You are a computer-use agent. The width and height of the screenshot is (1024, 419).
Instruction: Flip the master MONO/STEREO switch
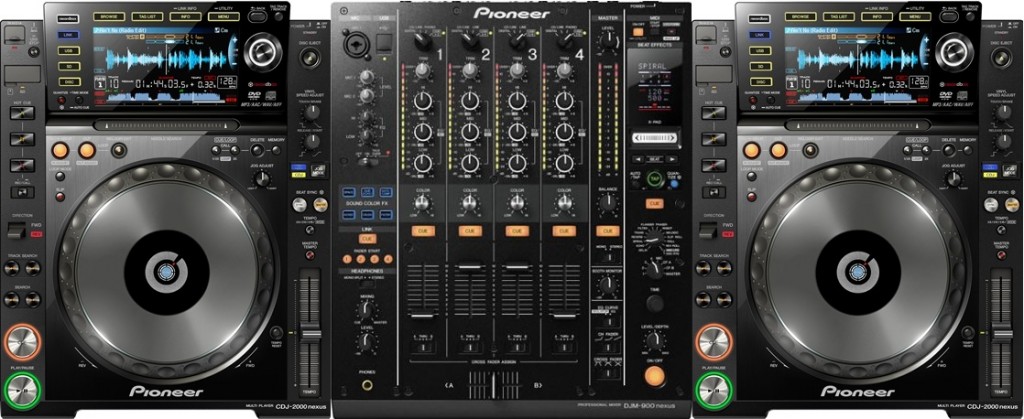(x=608, y=256)
